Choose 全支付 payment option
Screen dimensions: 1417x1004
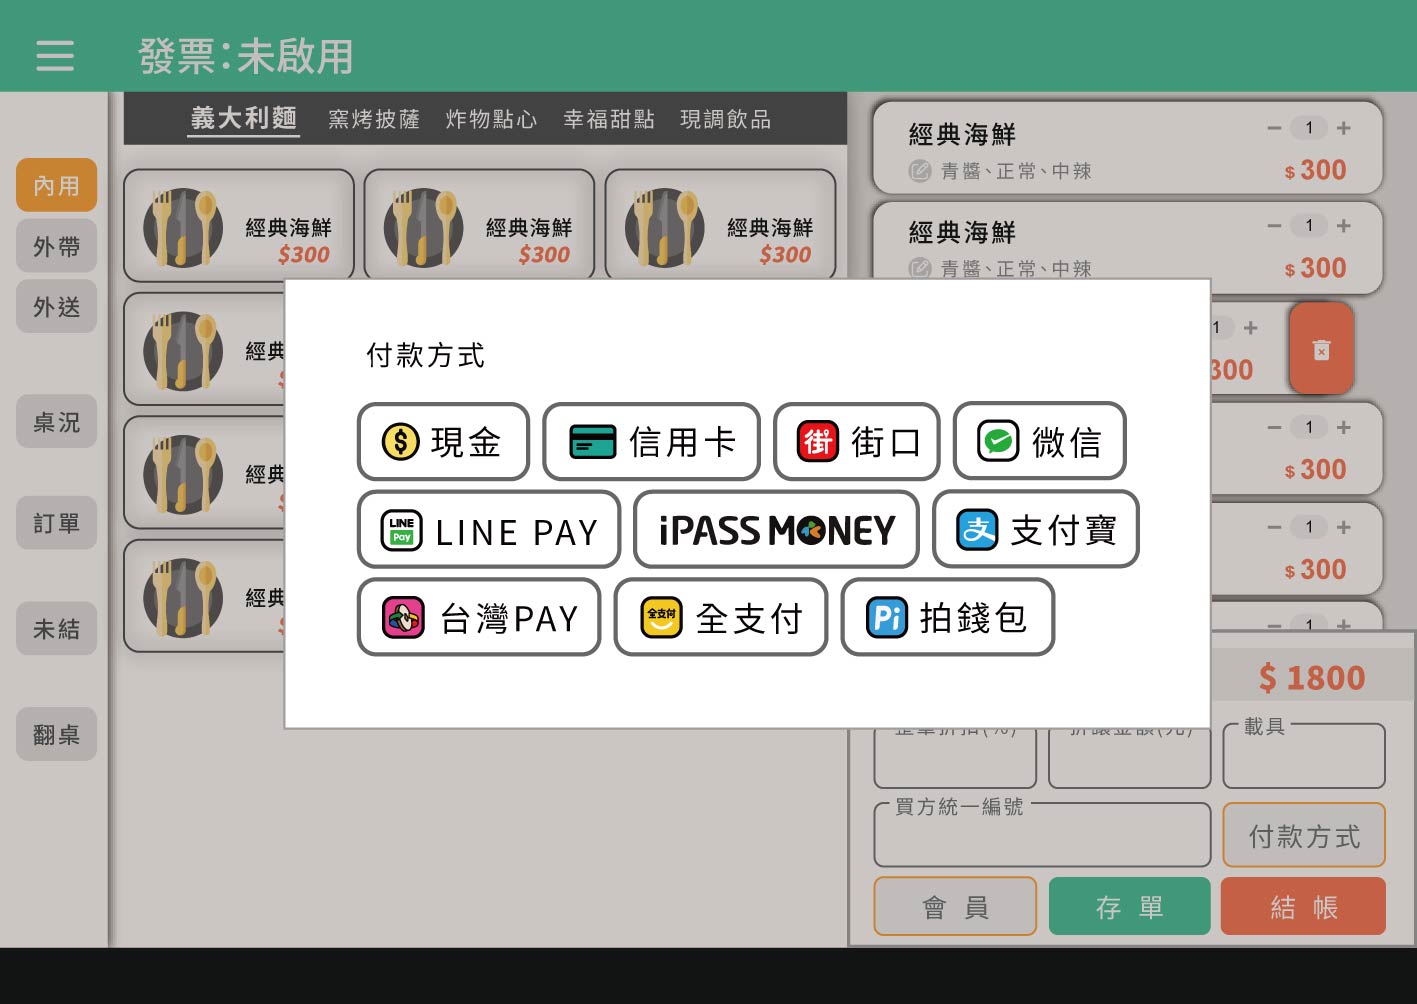(x=721, y=618)
